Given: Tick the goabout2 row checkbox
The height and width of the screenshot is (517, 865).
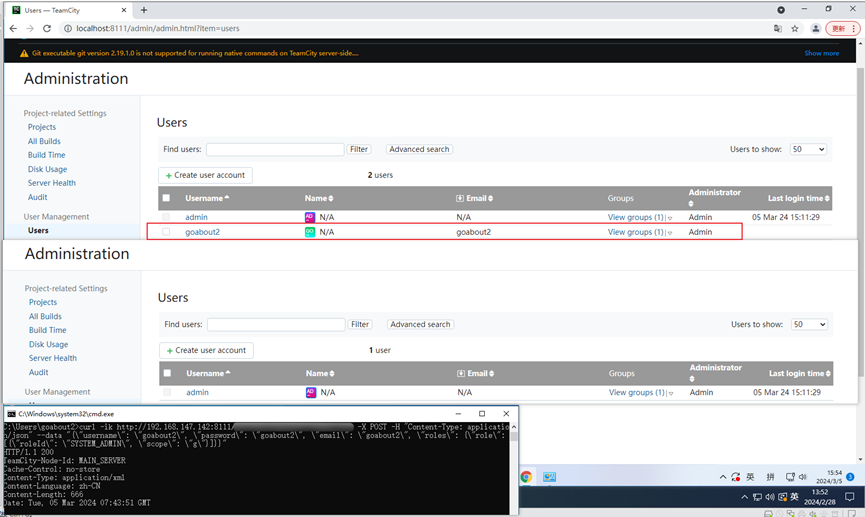Looking at the screenshot, I should pos(166,232).
